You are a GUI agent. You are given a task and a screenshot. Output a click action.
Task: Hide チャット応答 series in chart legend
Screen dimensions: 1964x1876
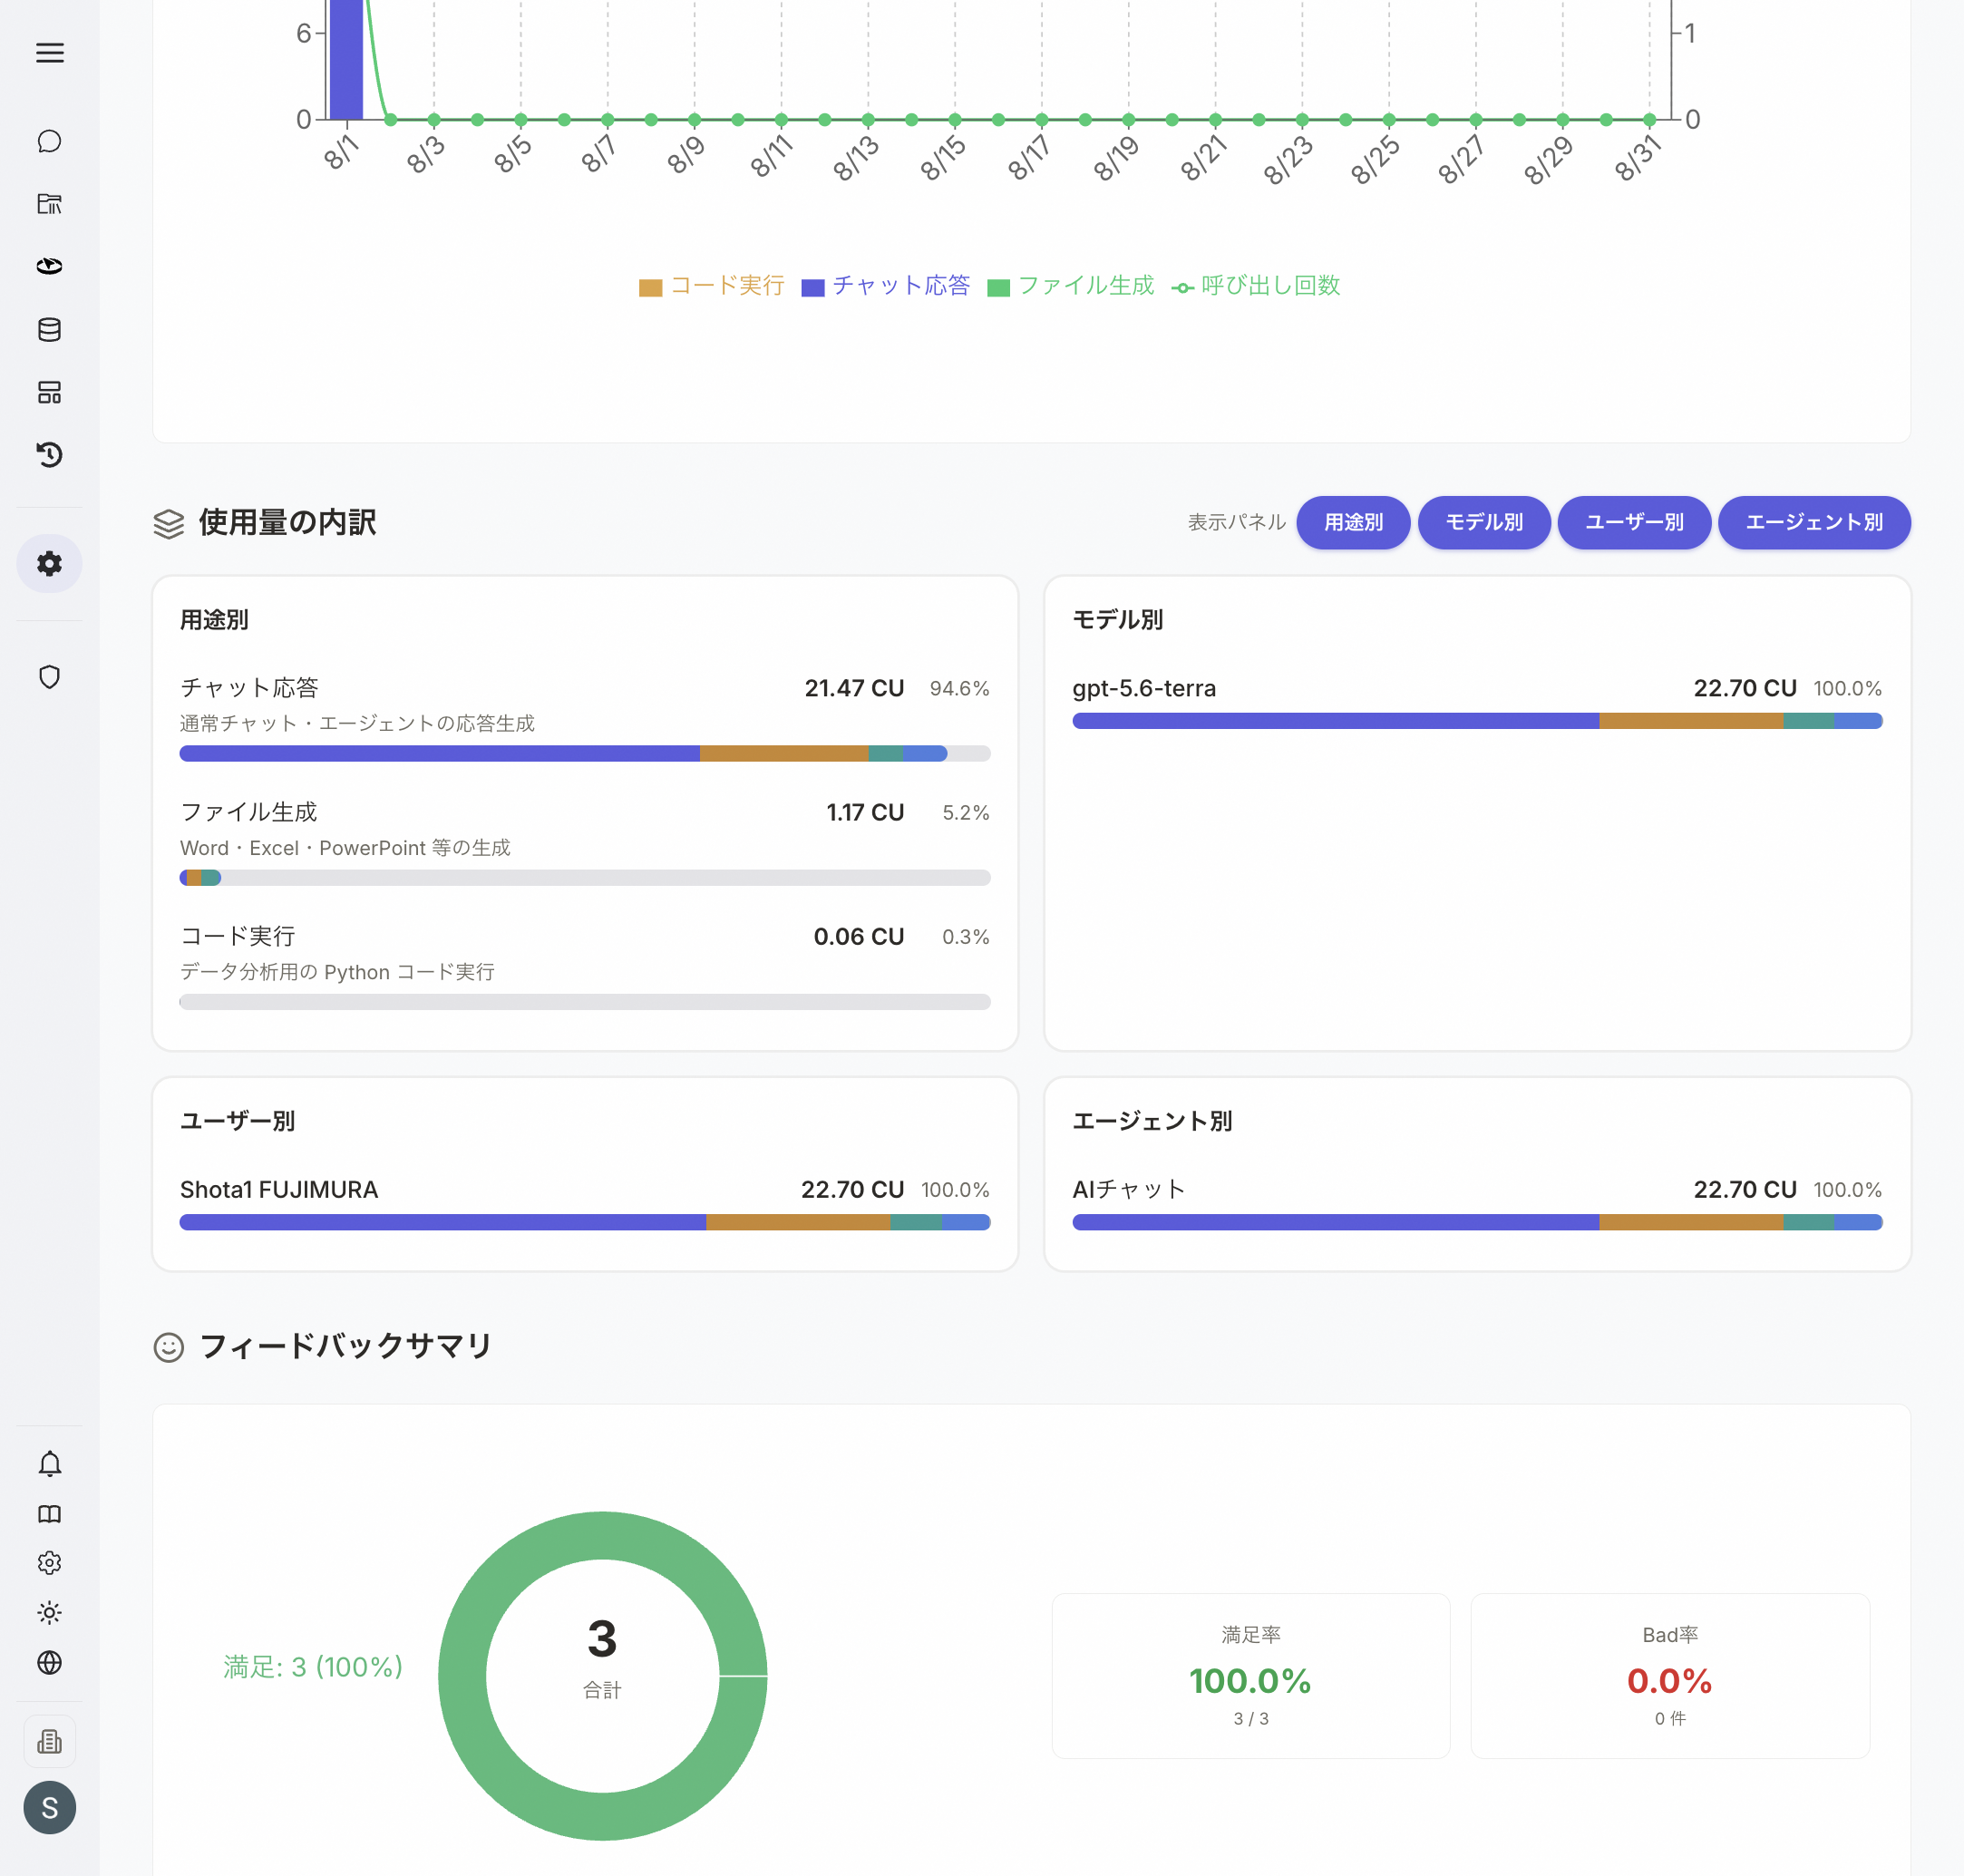(x=886, y=286)
